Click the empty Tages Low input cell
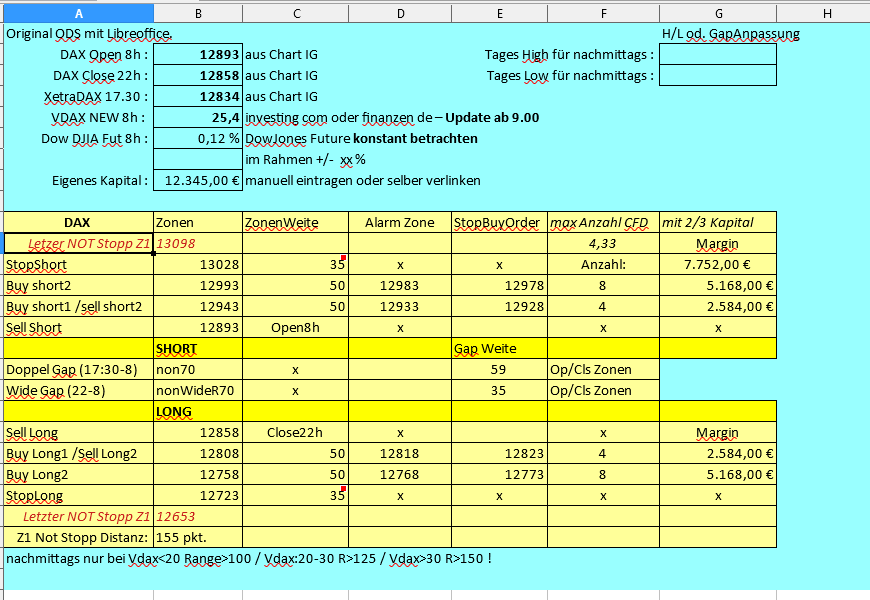The height and width of the screenshot is (600, 870). pyautogui.click(x=718, y=75)
